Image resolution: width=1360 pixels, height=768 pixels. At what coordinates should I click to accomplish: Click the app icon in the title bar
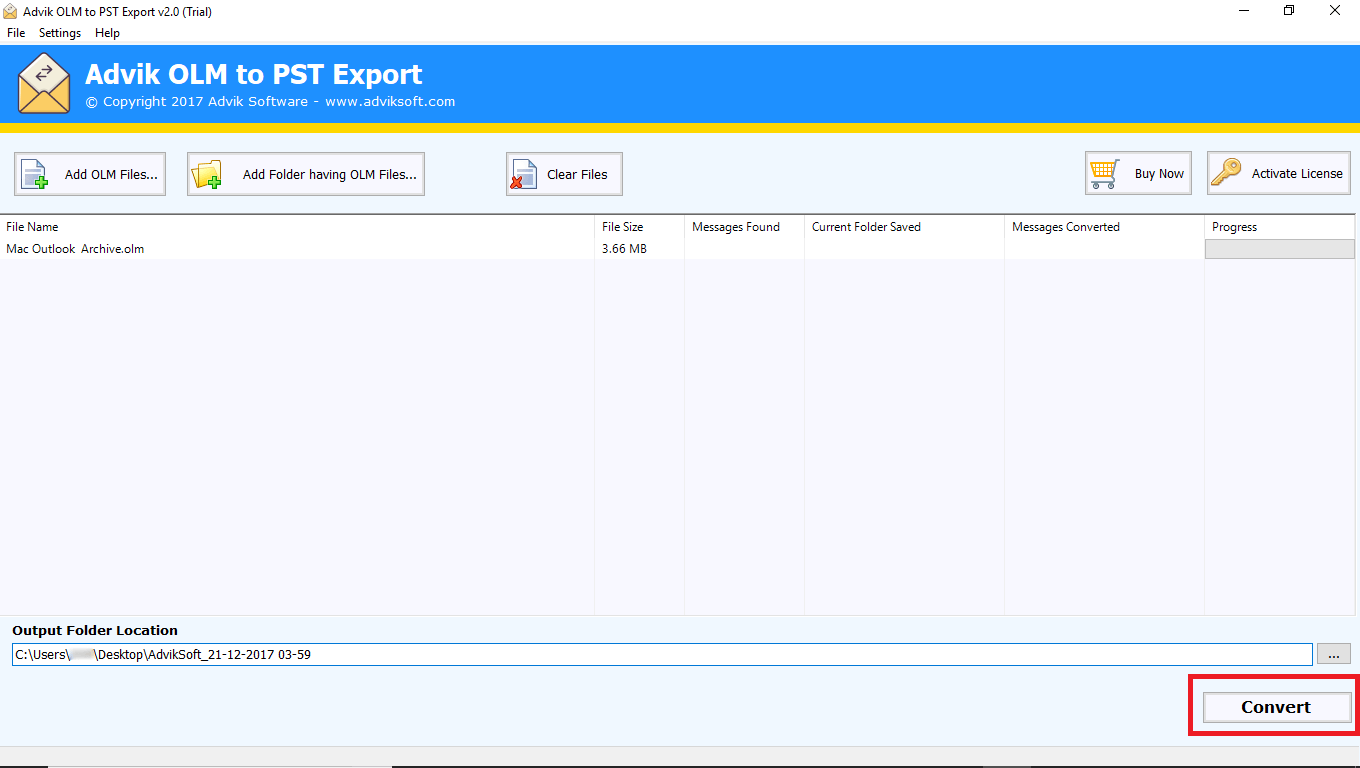click(11, 12)
